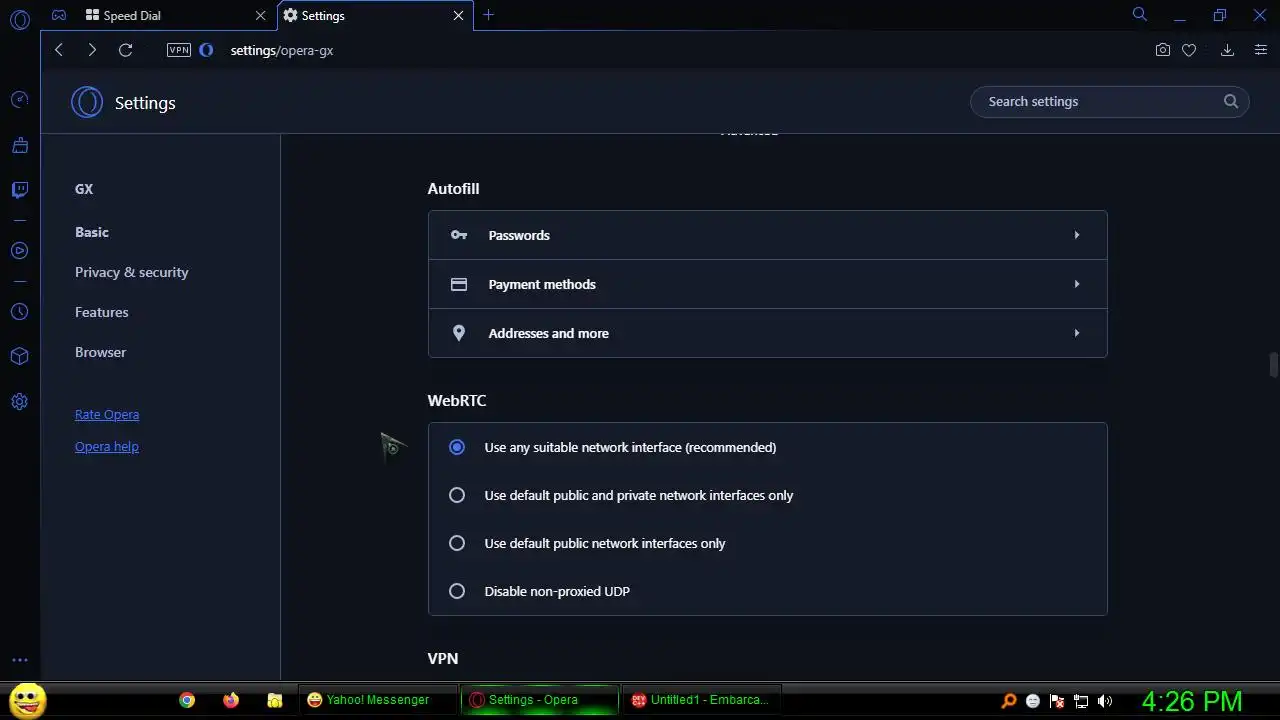Open the Rate Opera link
The image size is (1280, 720).
(x=107, y=414)
